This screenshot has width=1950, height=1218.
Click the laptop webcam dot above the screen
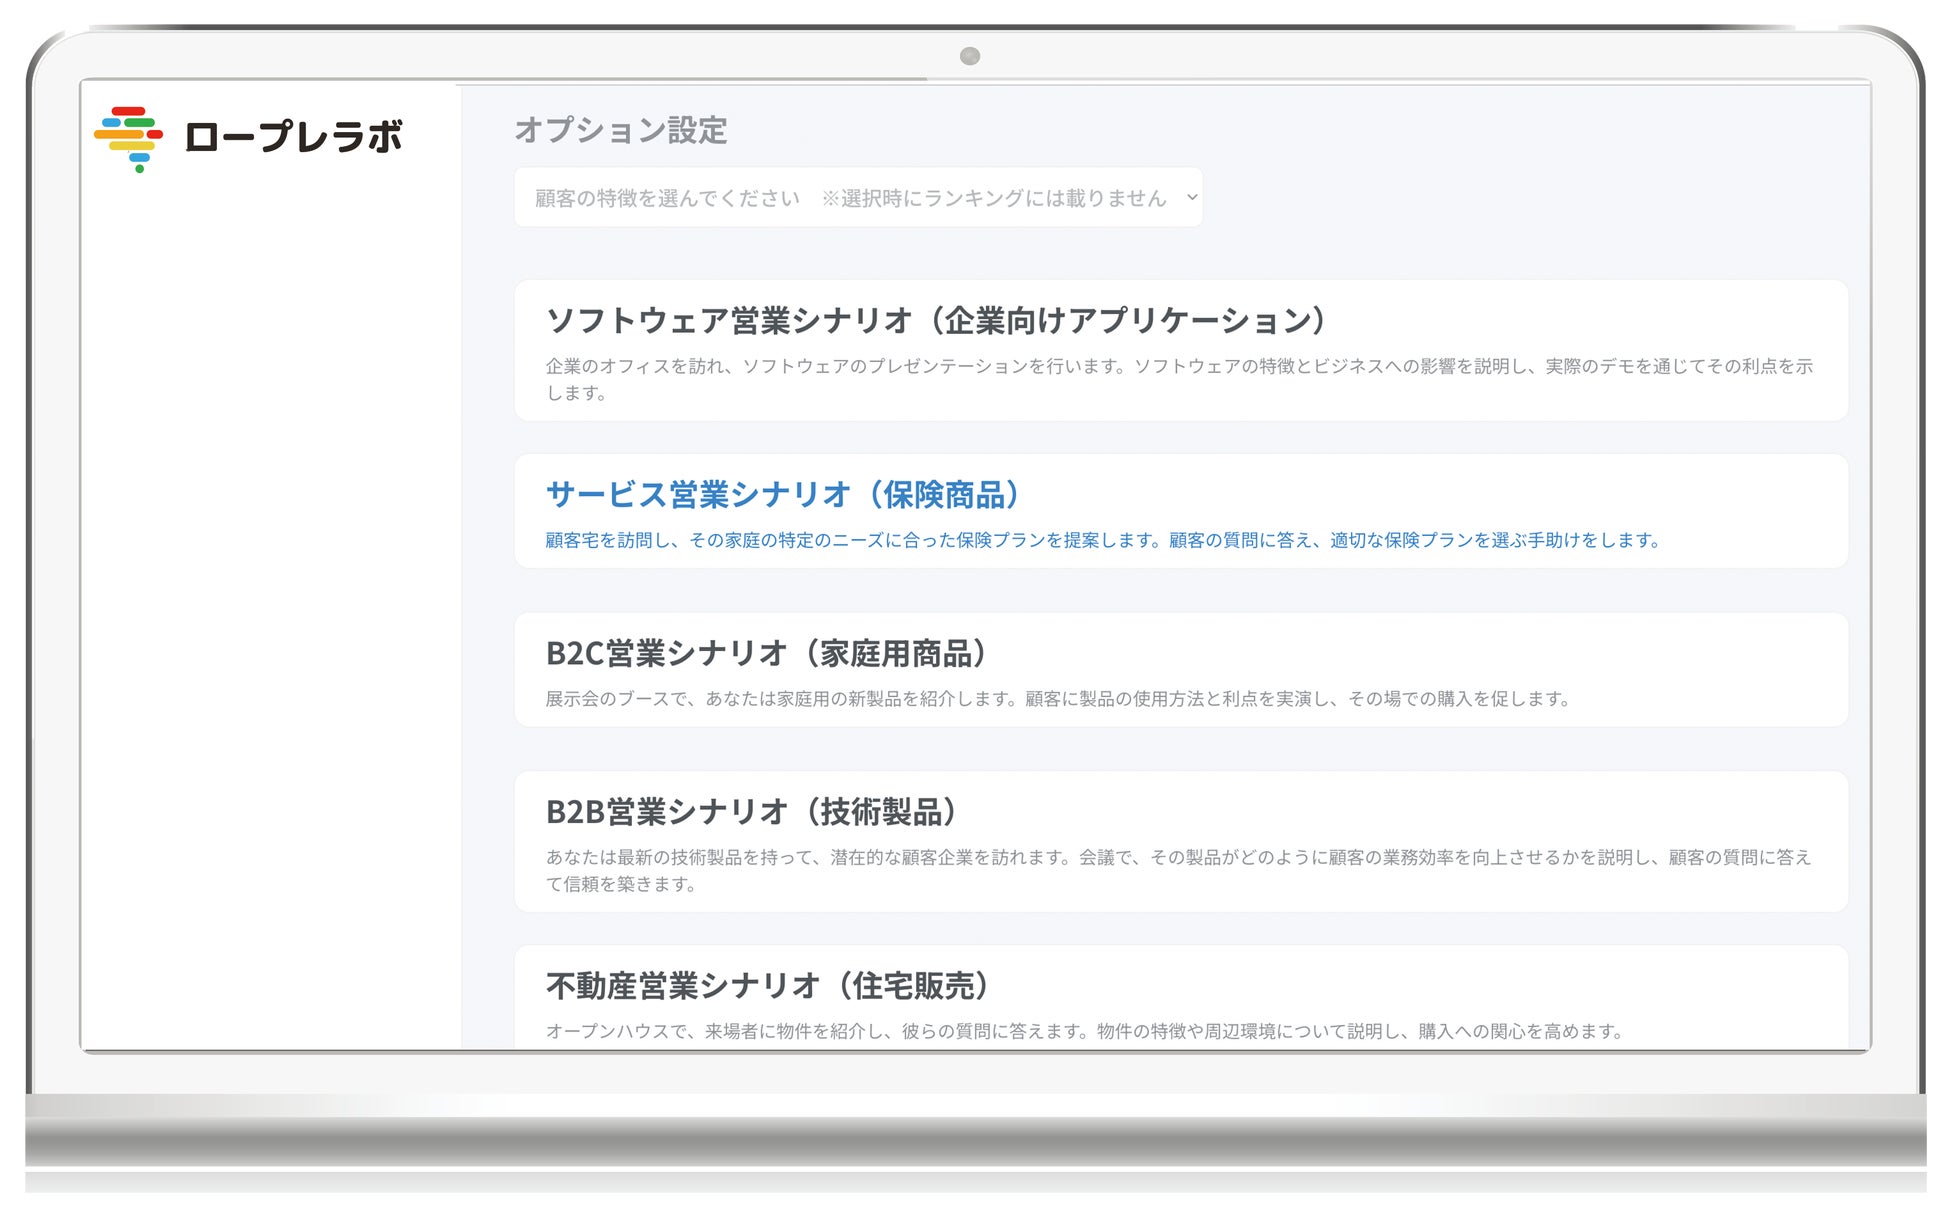point(969,56)
